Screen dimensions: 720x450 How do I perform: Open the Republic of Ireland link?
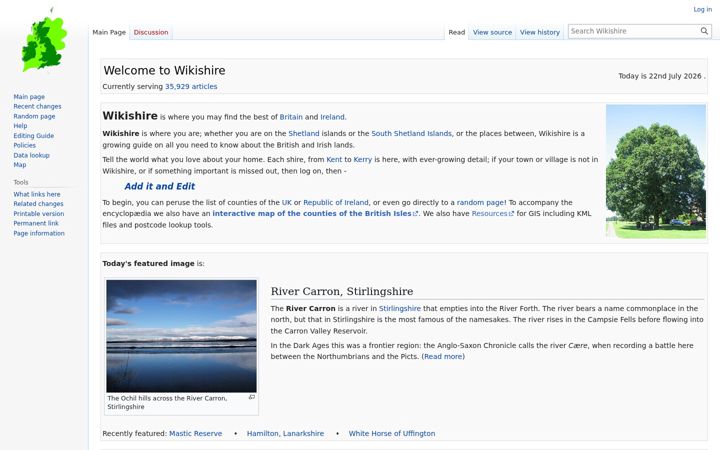coord(336,202)
